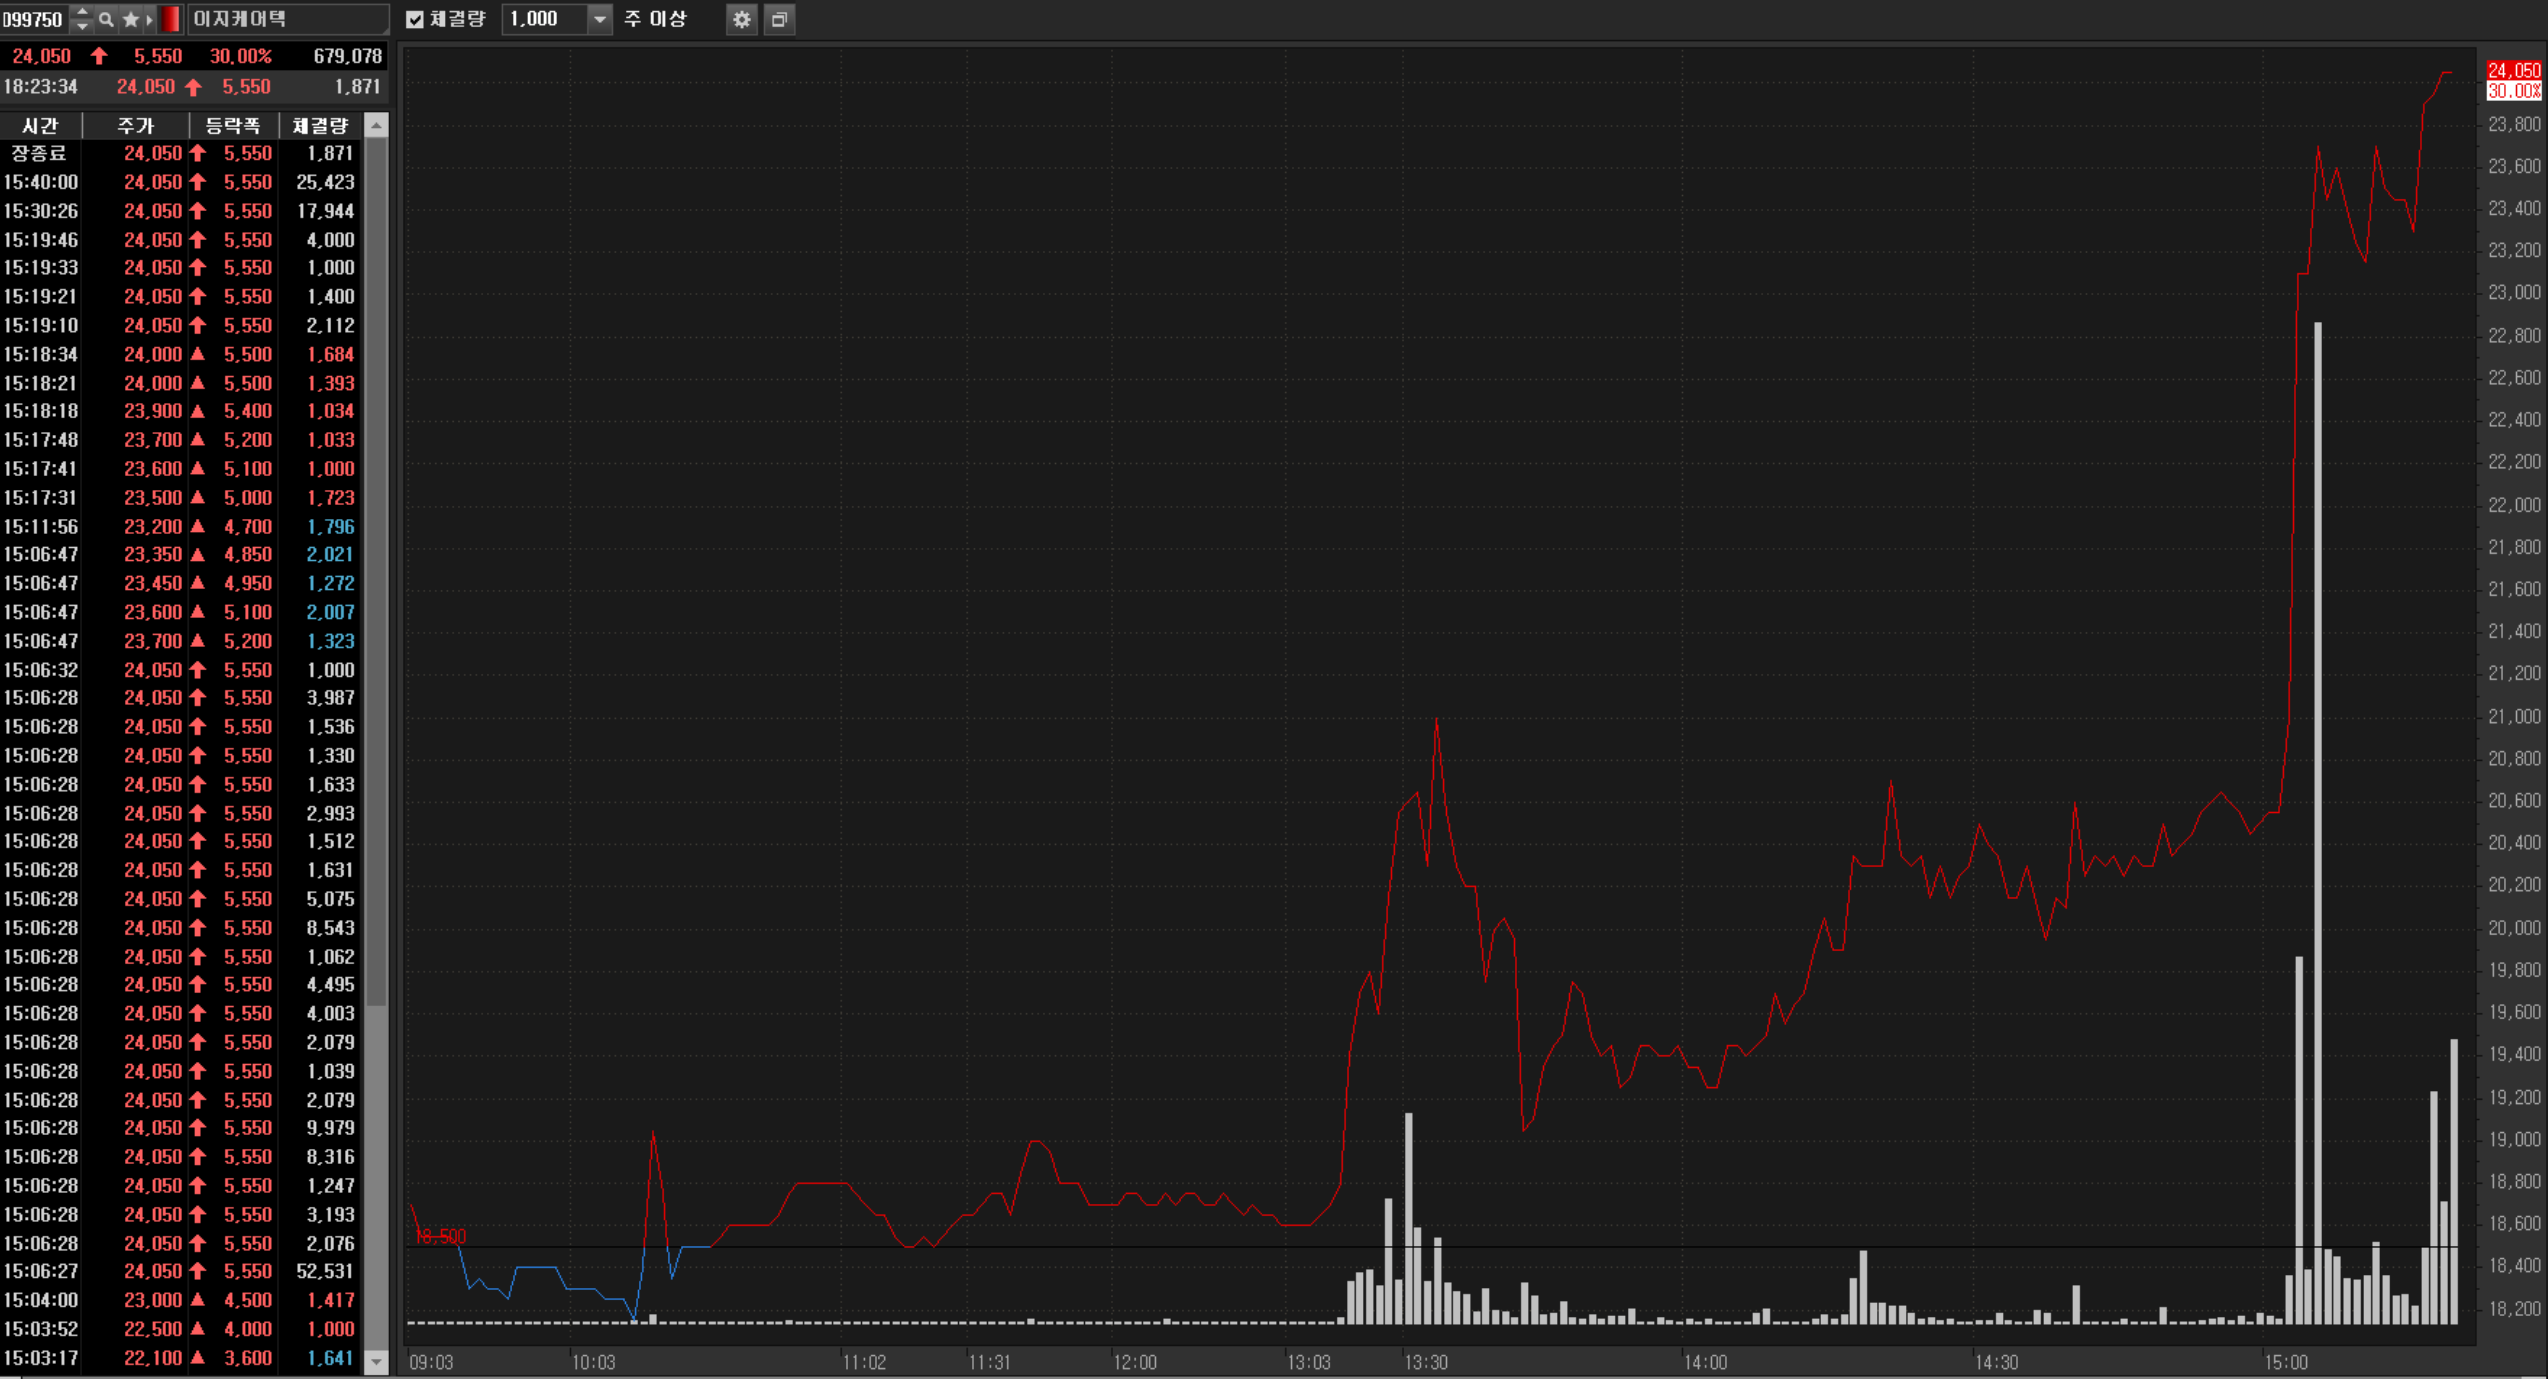Click the 체결량 column header
2548x1379 pixels.
(x=320, y=126)
